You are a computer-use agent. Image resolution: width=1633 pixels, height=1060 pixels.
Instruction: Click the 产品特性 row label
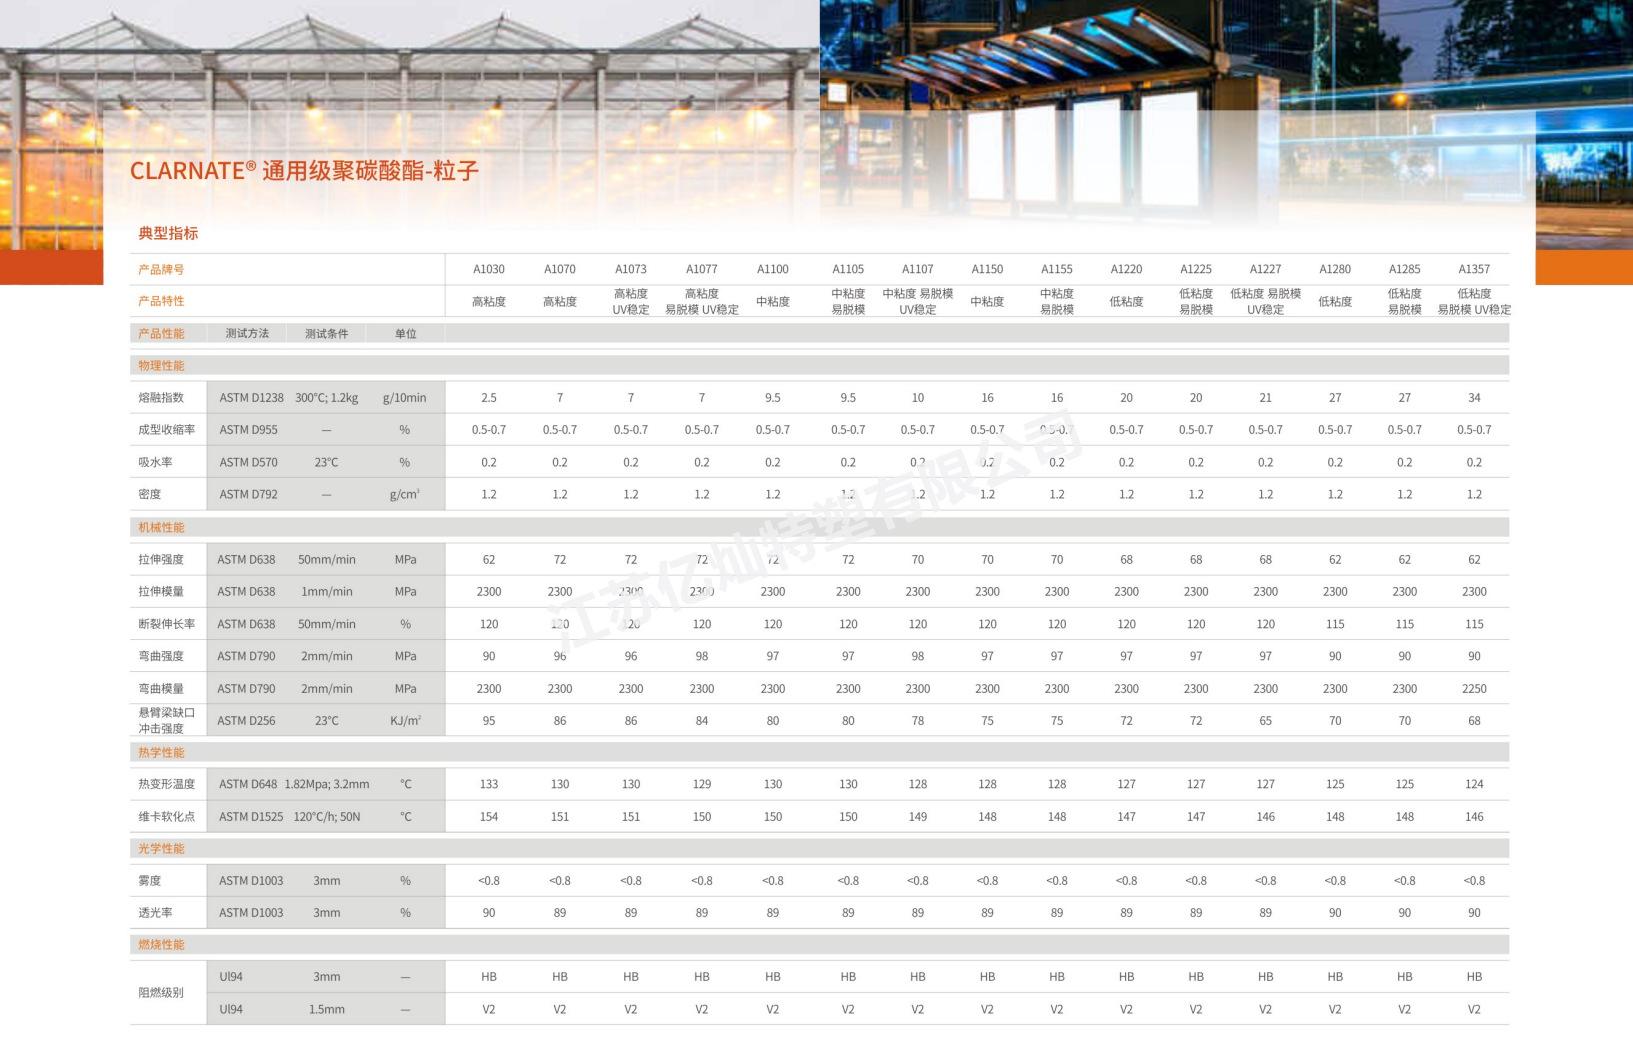tap(161, 301)
